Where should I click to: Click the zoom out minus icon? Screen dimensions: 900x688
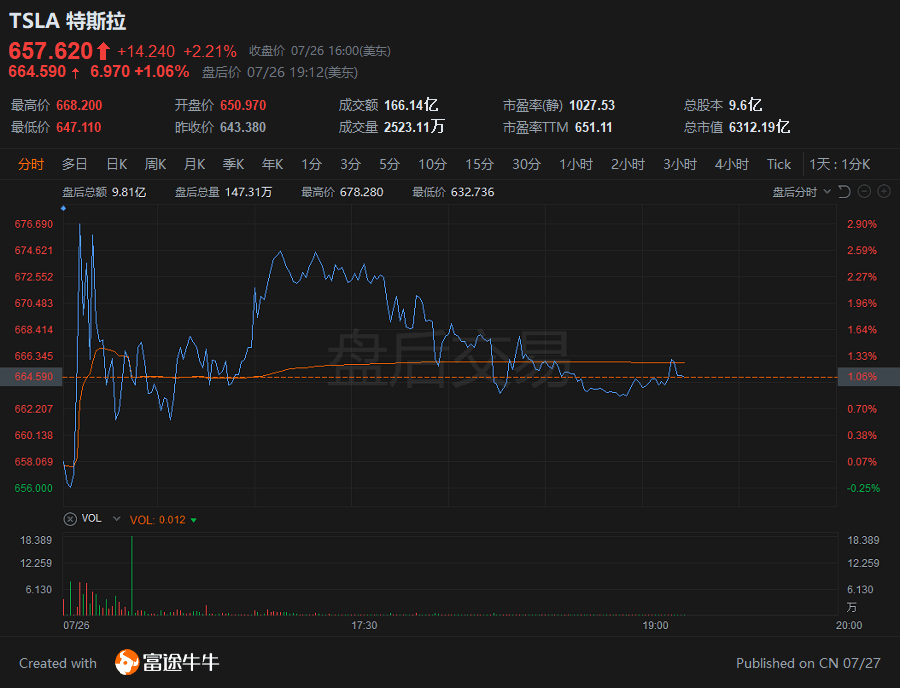pos(864,192)
